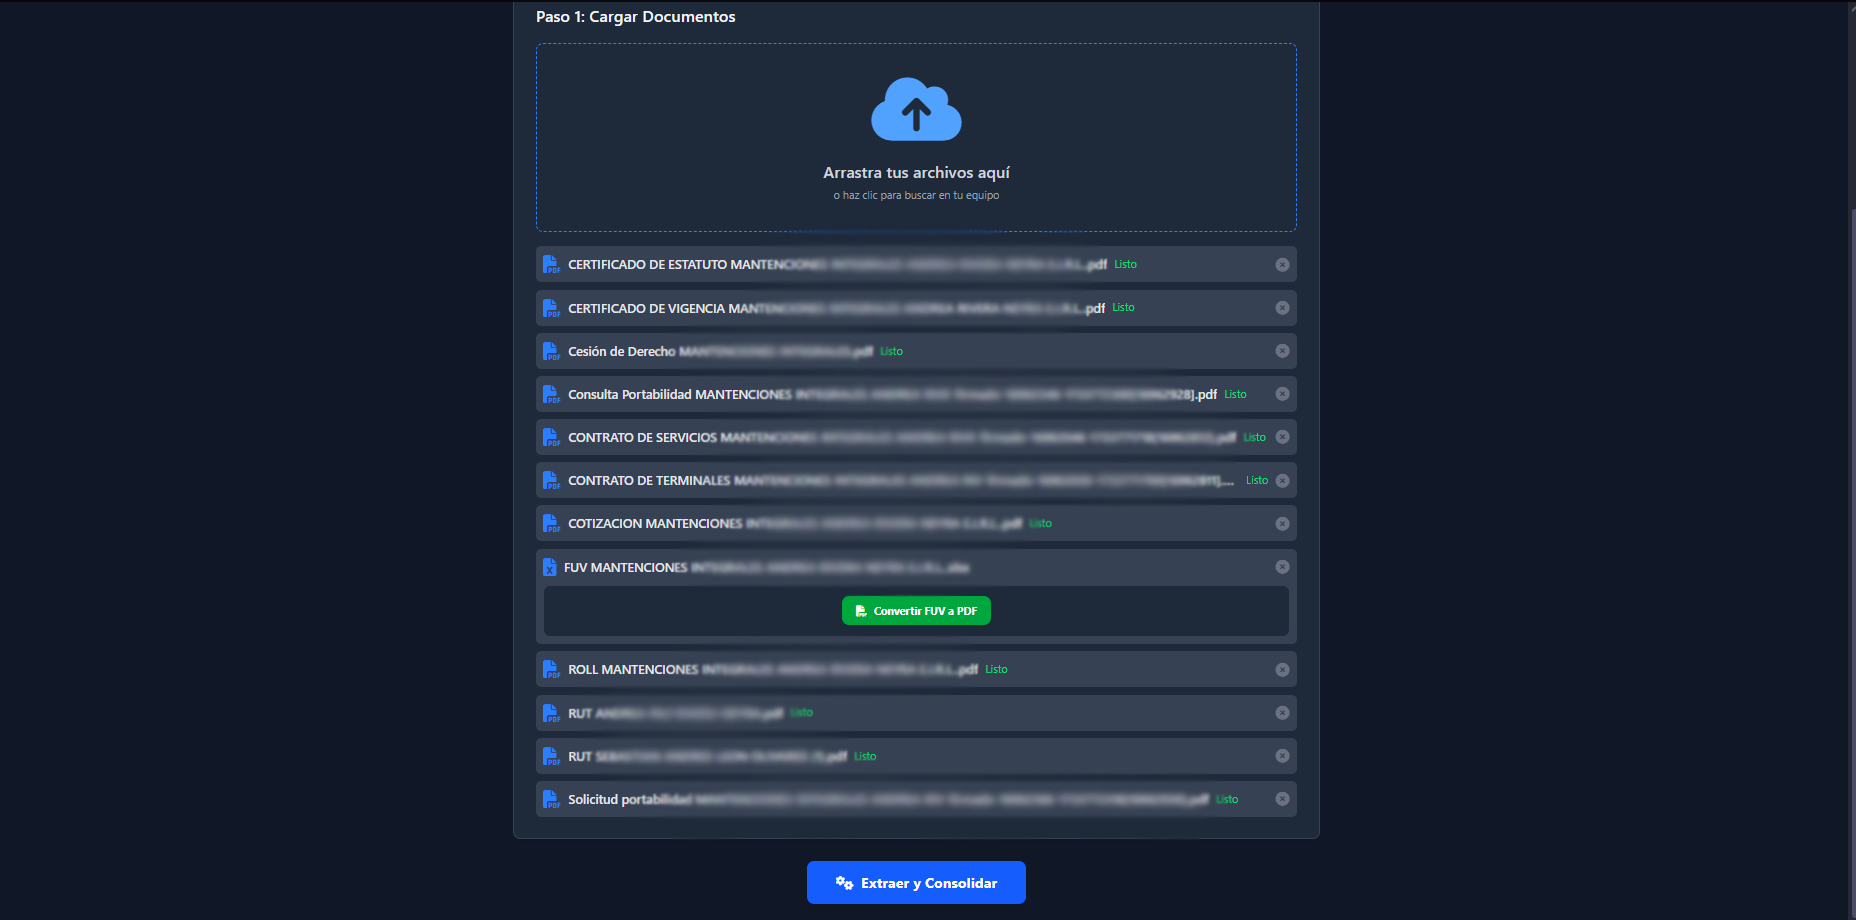Remove the Solicitud portabilidad file
1856x920 pixels.
pos(1282,799)
